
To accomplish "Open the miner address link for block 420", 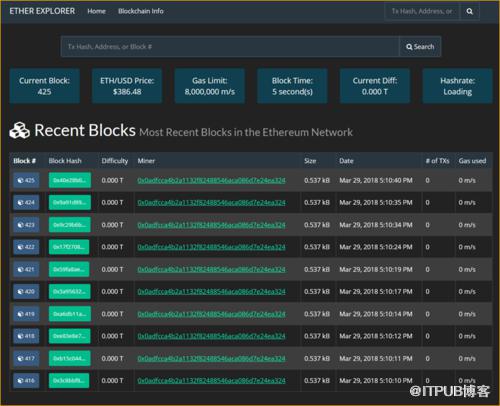I will tap(211, 292).
